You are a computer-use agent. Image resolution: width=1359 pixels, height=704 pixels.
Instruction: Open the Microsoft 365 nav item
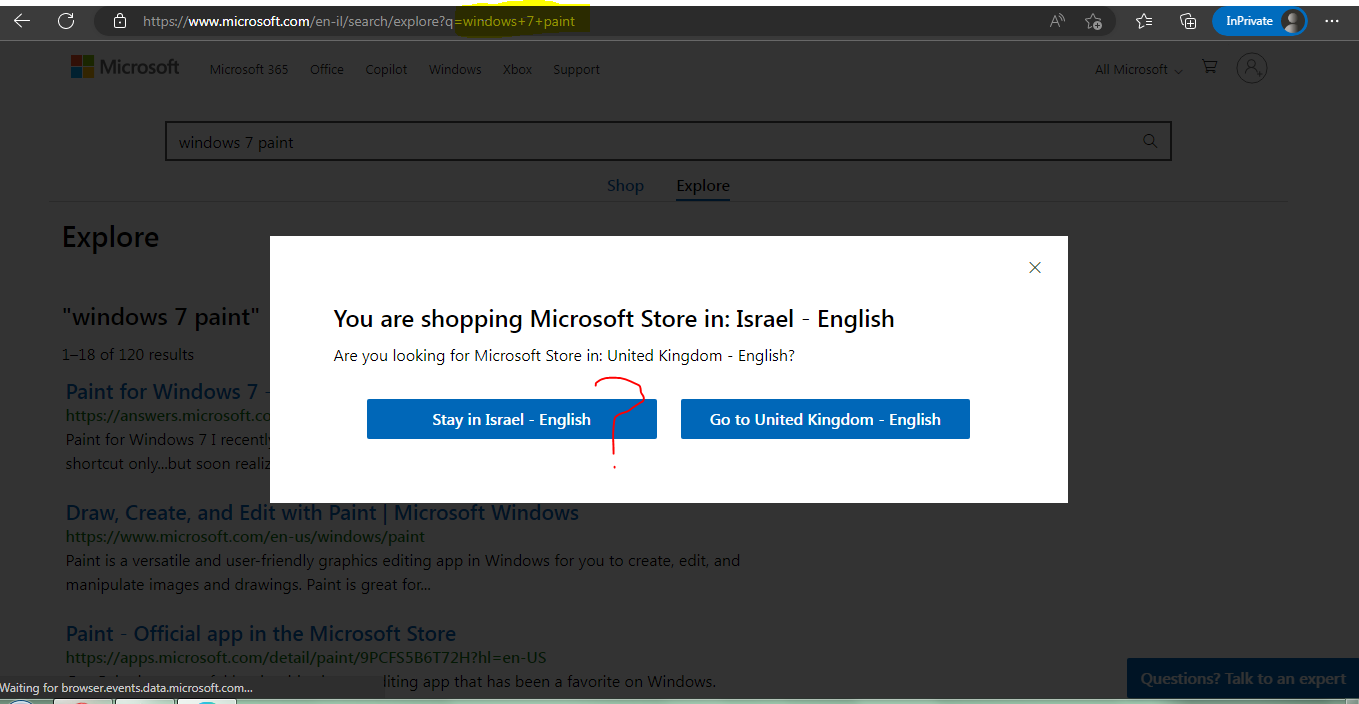pos(249,70)
